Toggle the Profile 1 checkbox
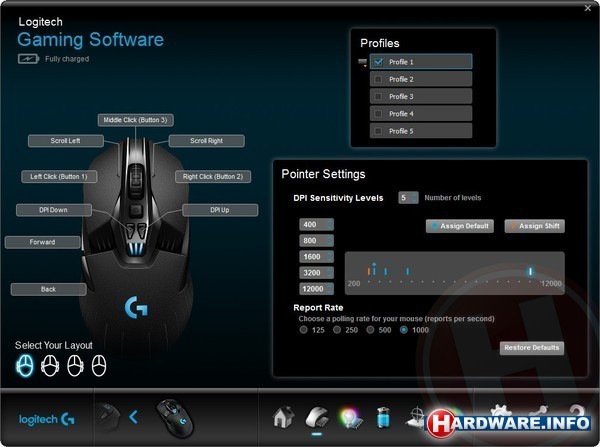Screen dimensions: 600x447 (x=378, y=62)
